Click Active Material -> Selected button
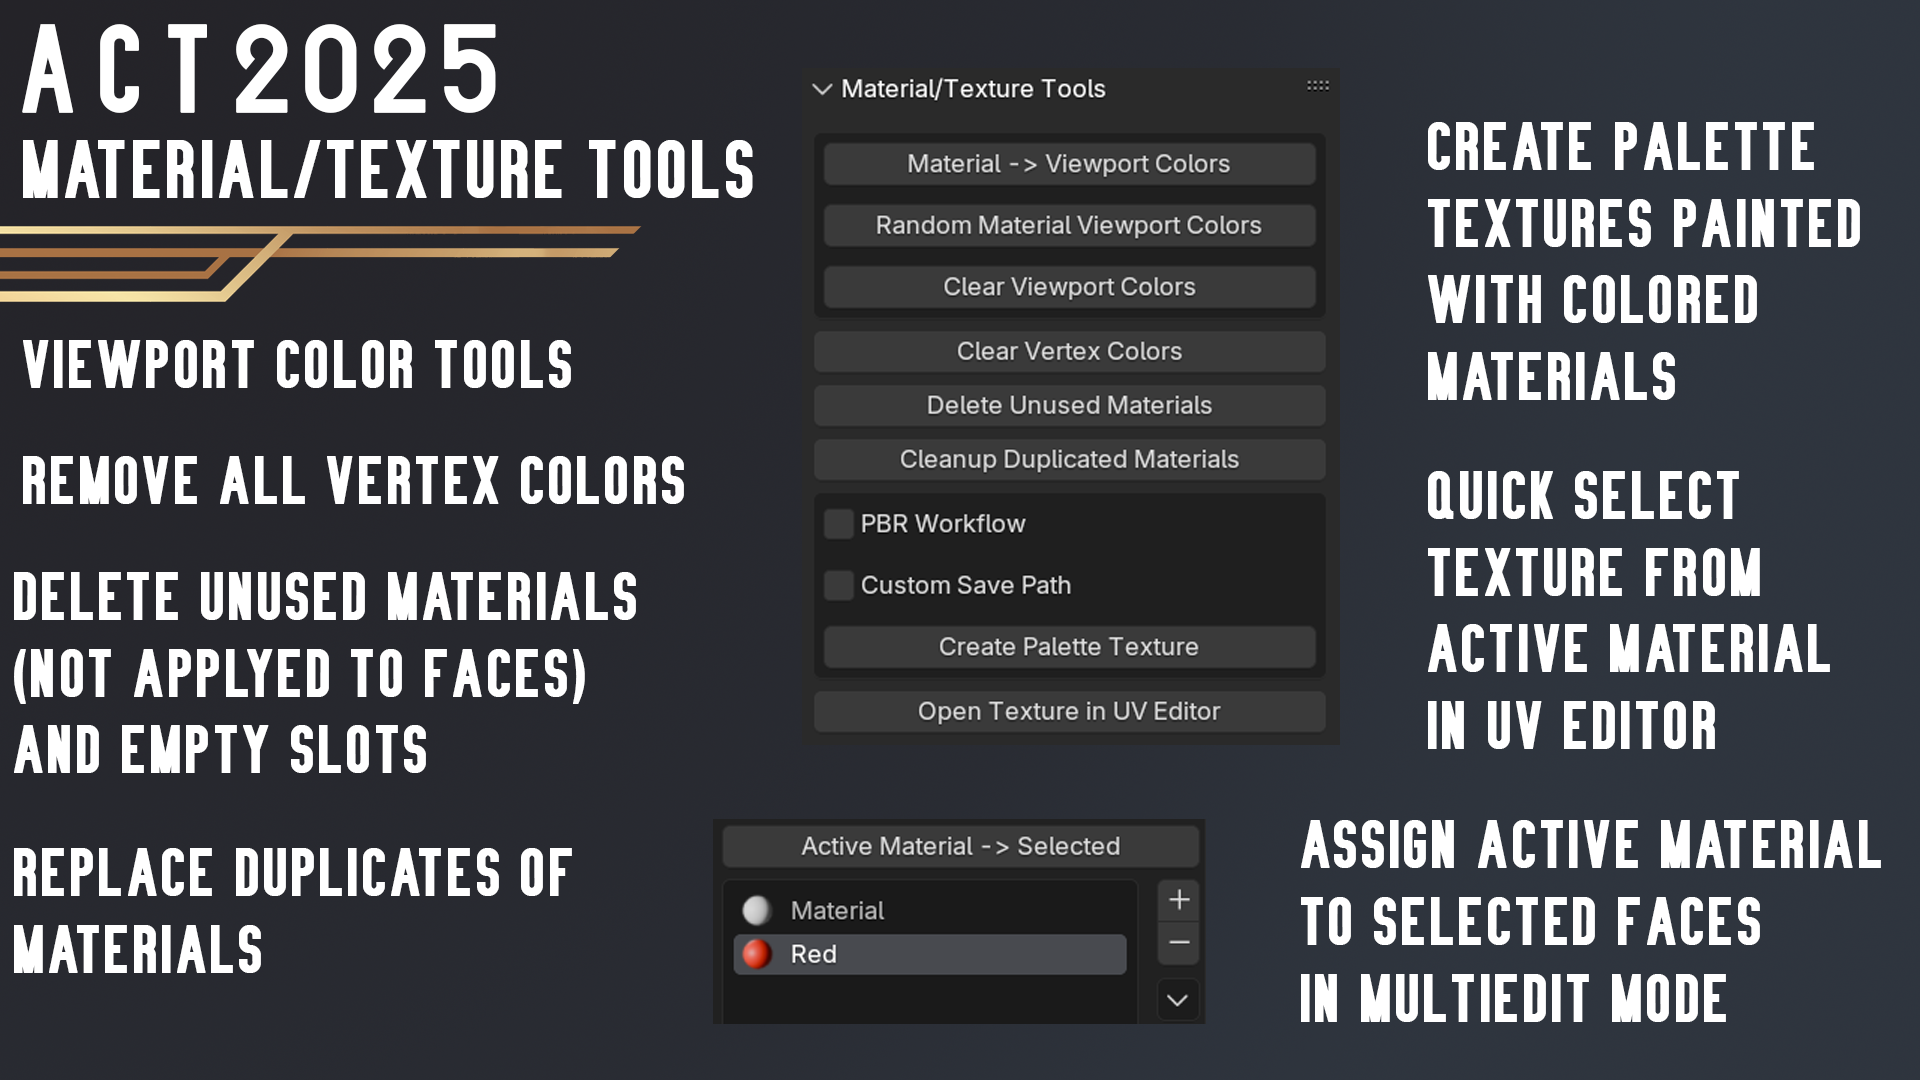The height and width of the screenshot is (1080, 1920). pos(959,845)
